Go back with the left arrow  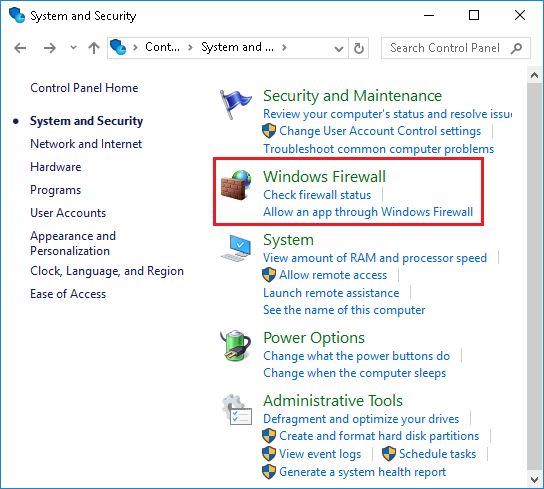point(20,48)
